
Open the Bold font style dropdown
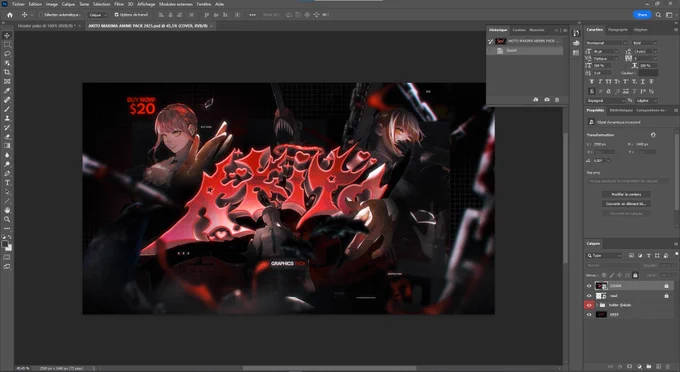point(655,43)
